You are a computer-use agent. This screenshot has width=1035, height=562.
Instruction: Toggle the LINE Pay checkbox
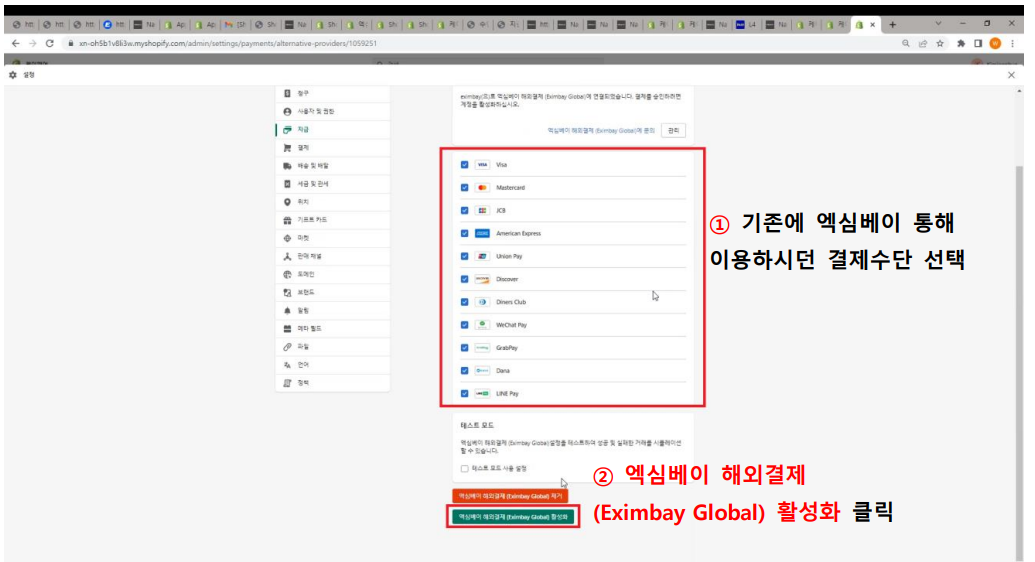click(x=465, y=394)
